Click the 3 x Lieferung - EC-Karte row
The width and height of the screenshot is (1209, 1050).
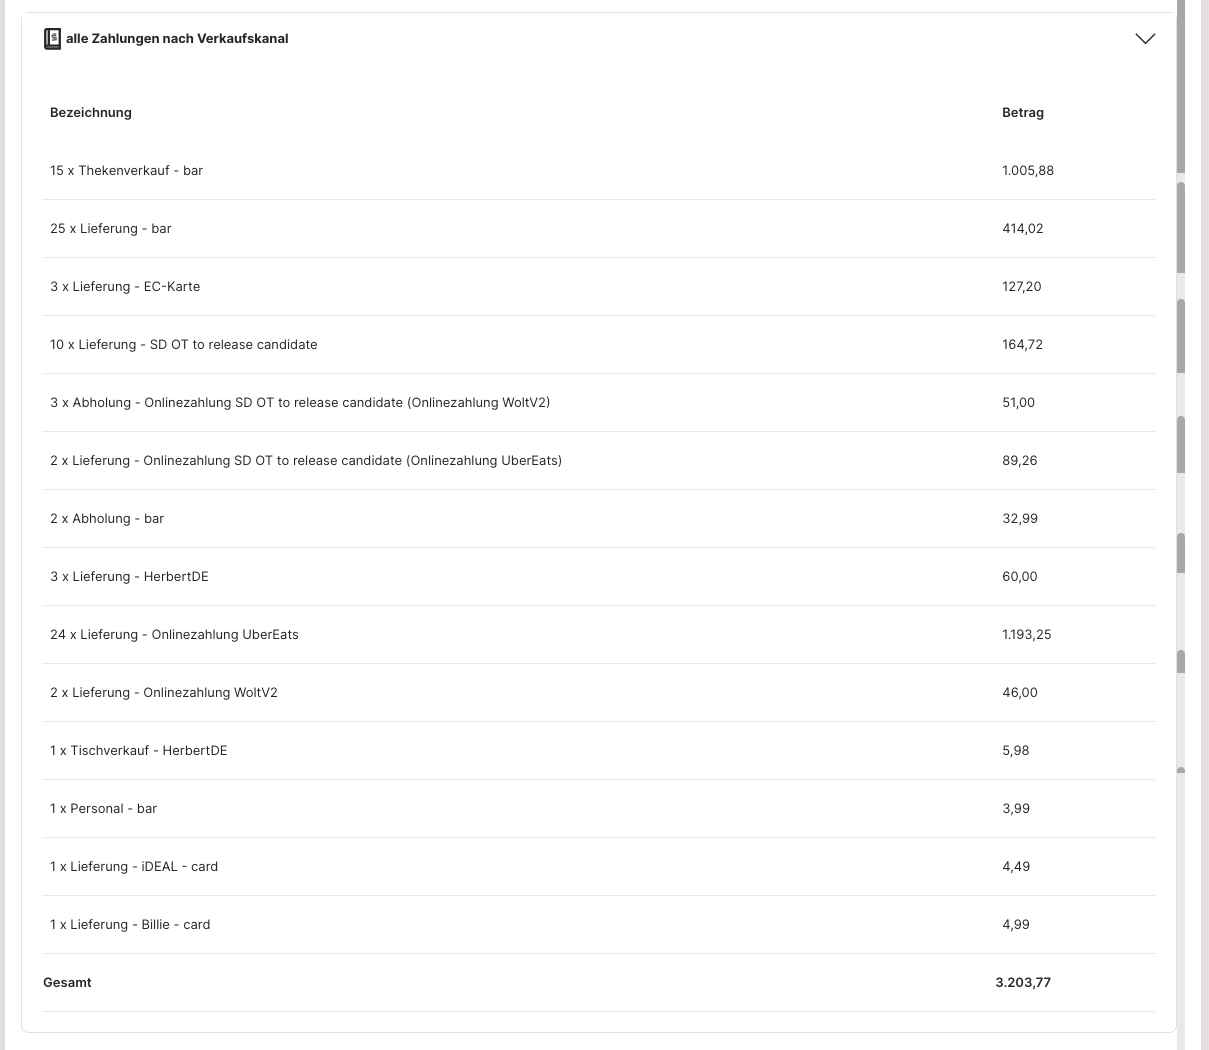[125, 287]
